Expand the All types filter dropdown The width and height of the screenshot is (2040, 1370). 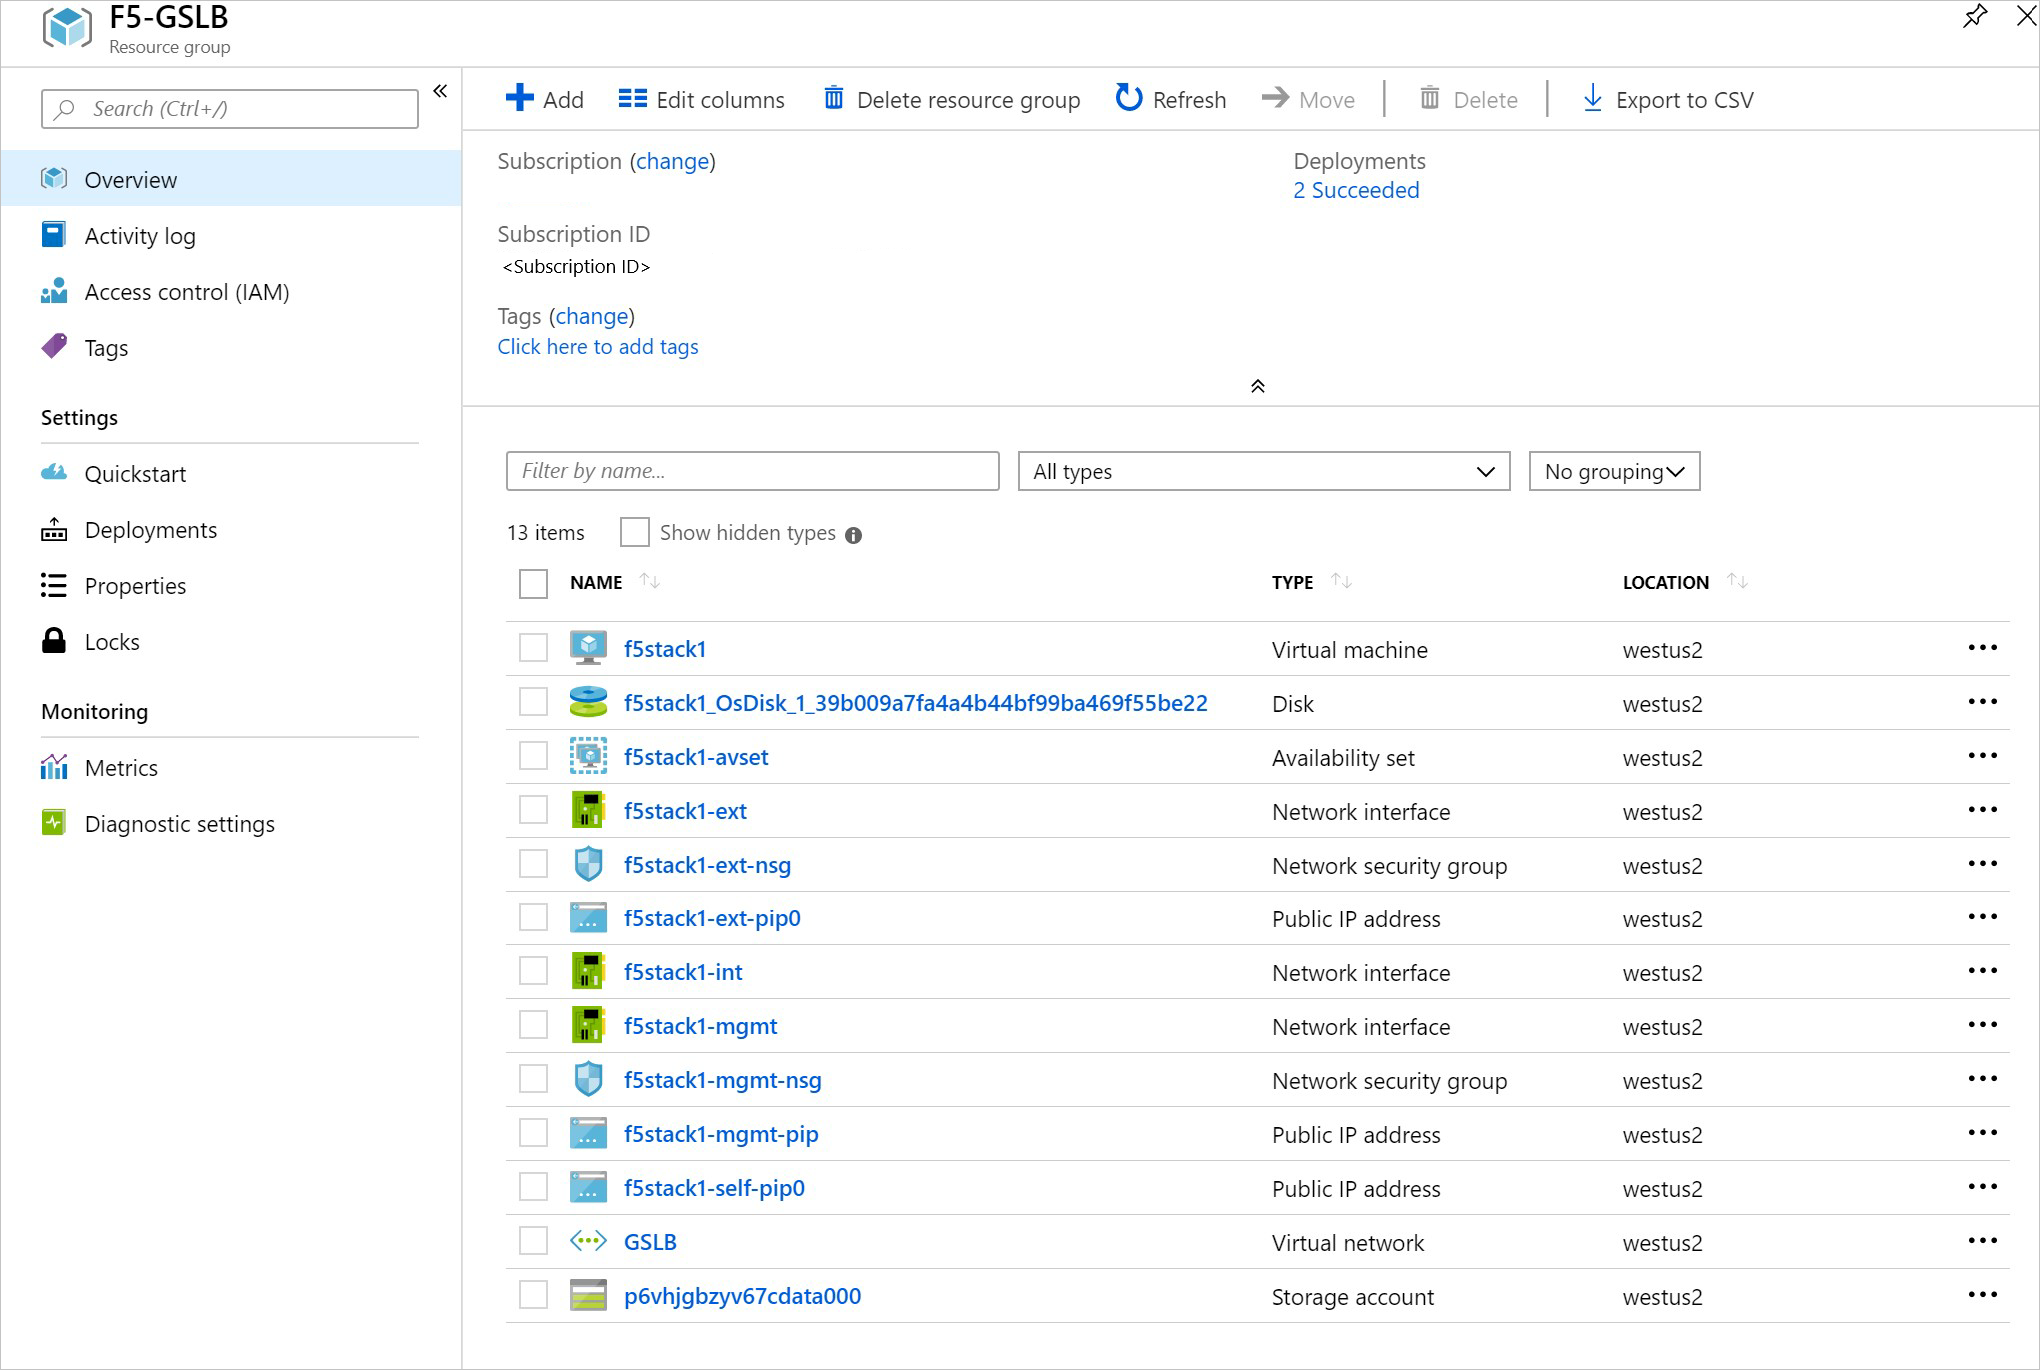1260,471
